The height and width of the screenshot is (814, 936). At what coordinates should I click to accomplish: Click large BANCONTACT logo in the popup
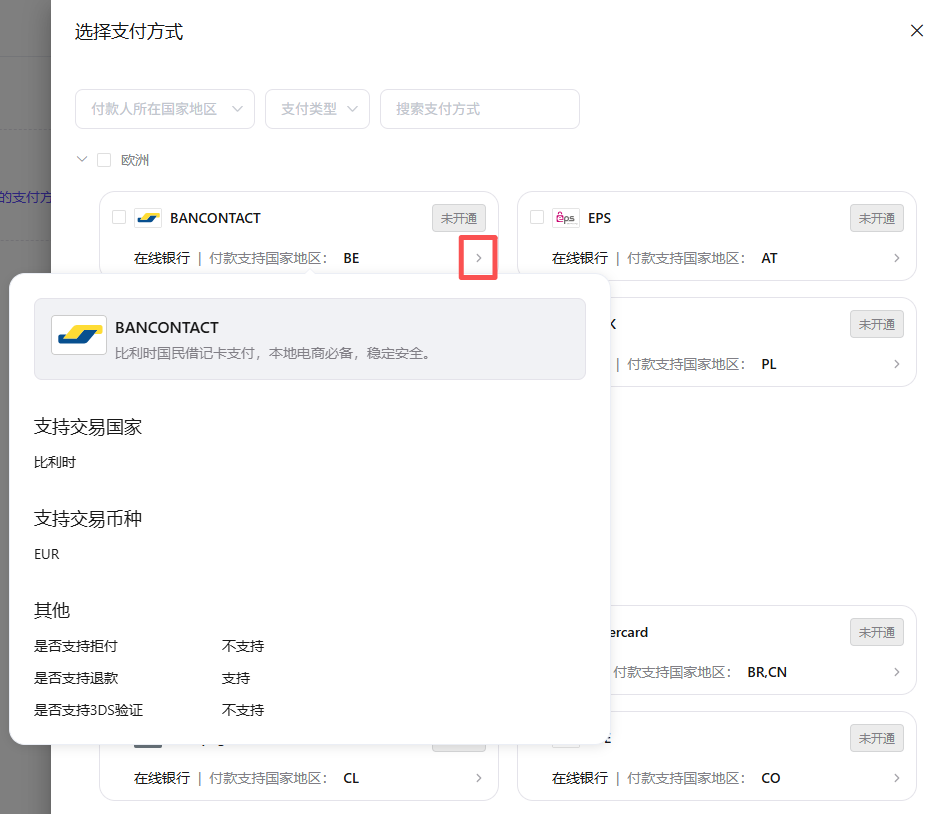[x=79, y=335]
